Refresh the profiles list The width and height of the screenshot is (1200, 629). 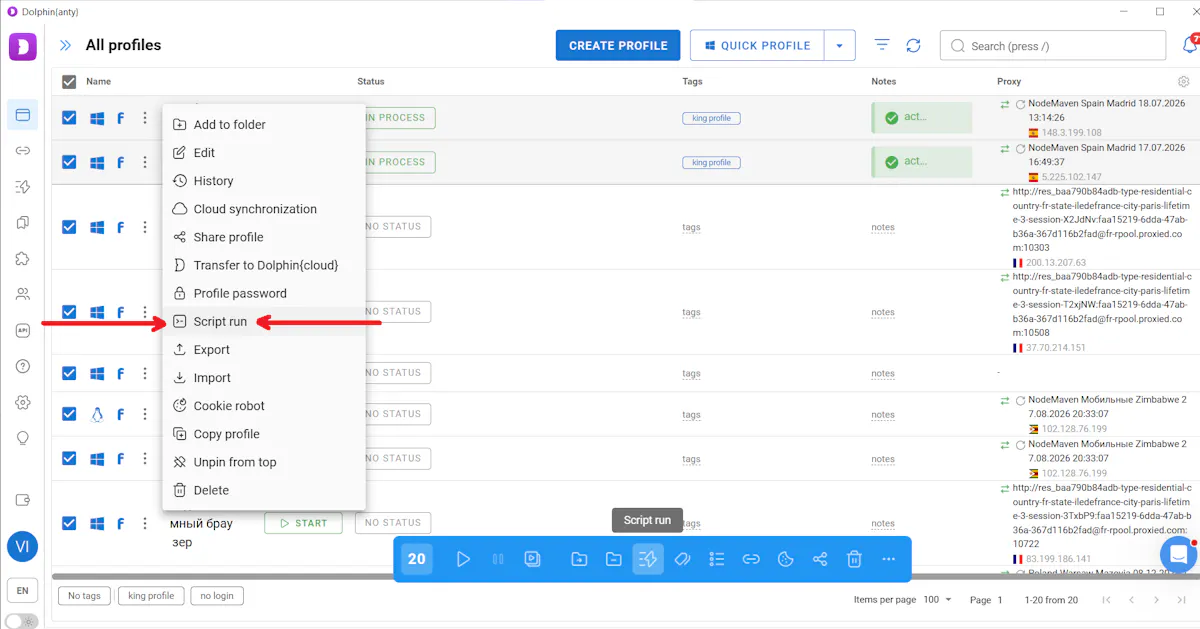coord(913,45)
